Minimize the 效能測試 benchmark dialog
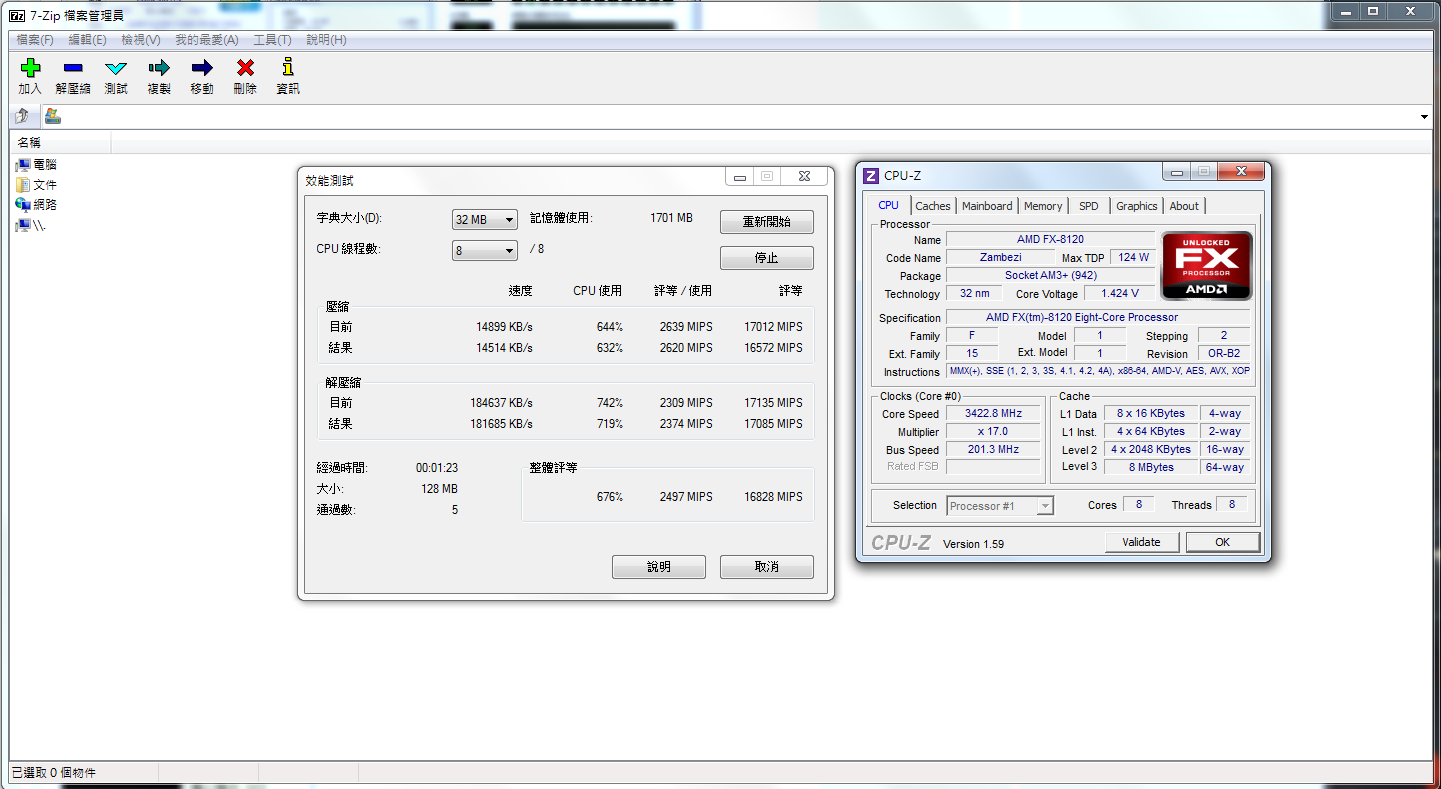 click(740, 177)
